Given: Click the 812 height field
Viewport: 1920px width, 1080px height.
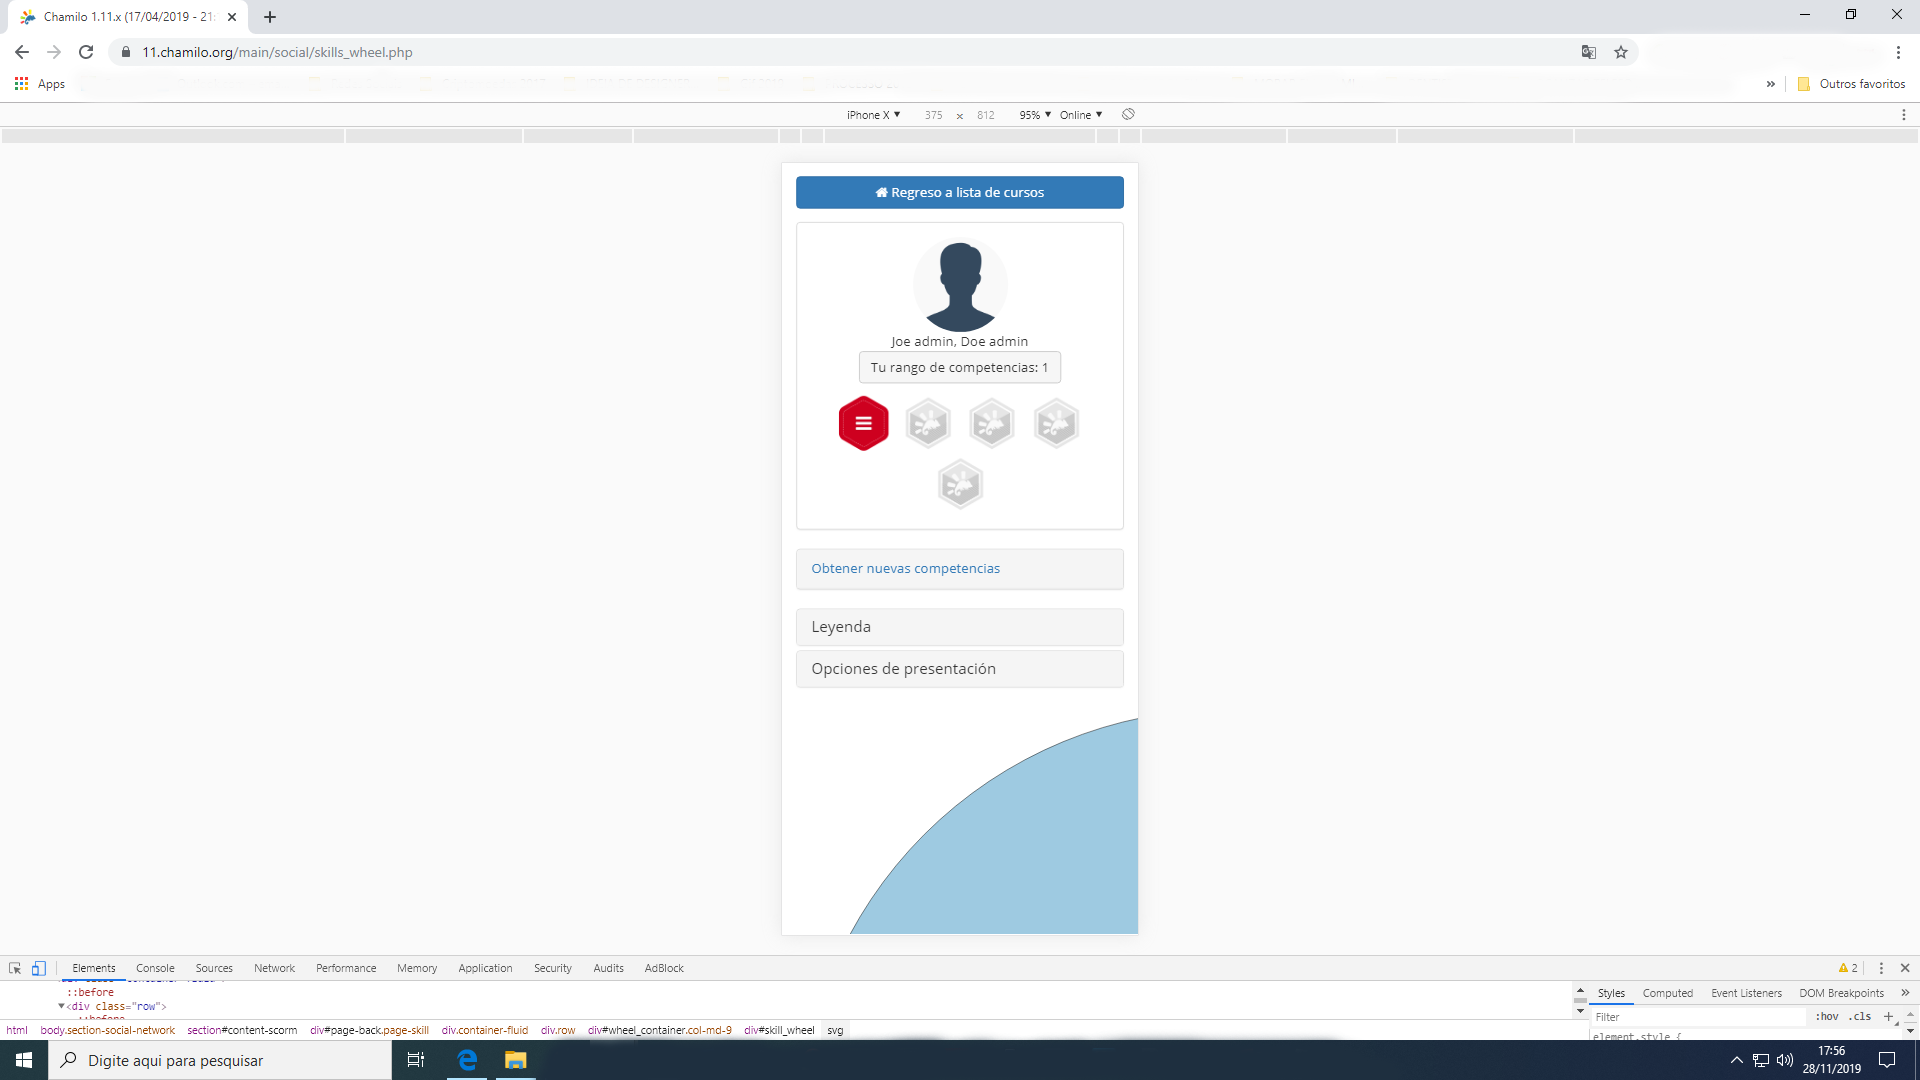Looking at the screenshot, I should pos(986,115).
